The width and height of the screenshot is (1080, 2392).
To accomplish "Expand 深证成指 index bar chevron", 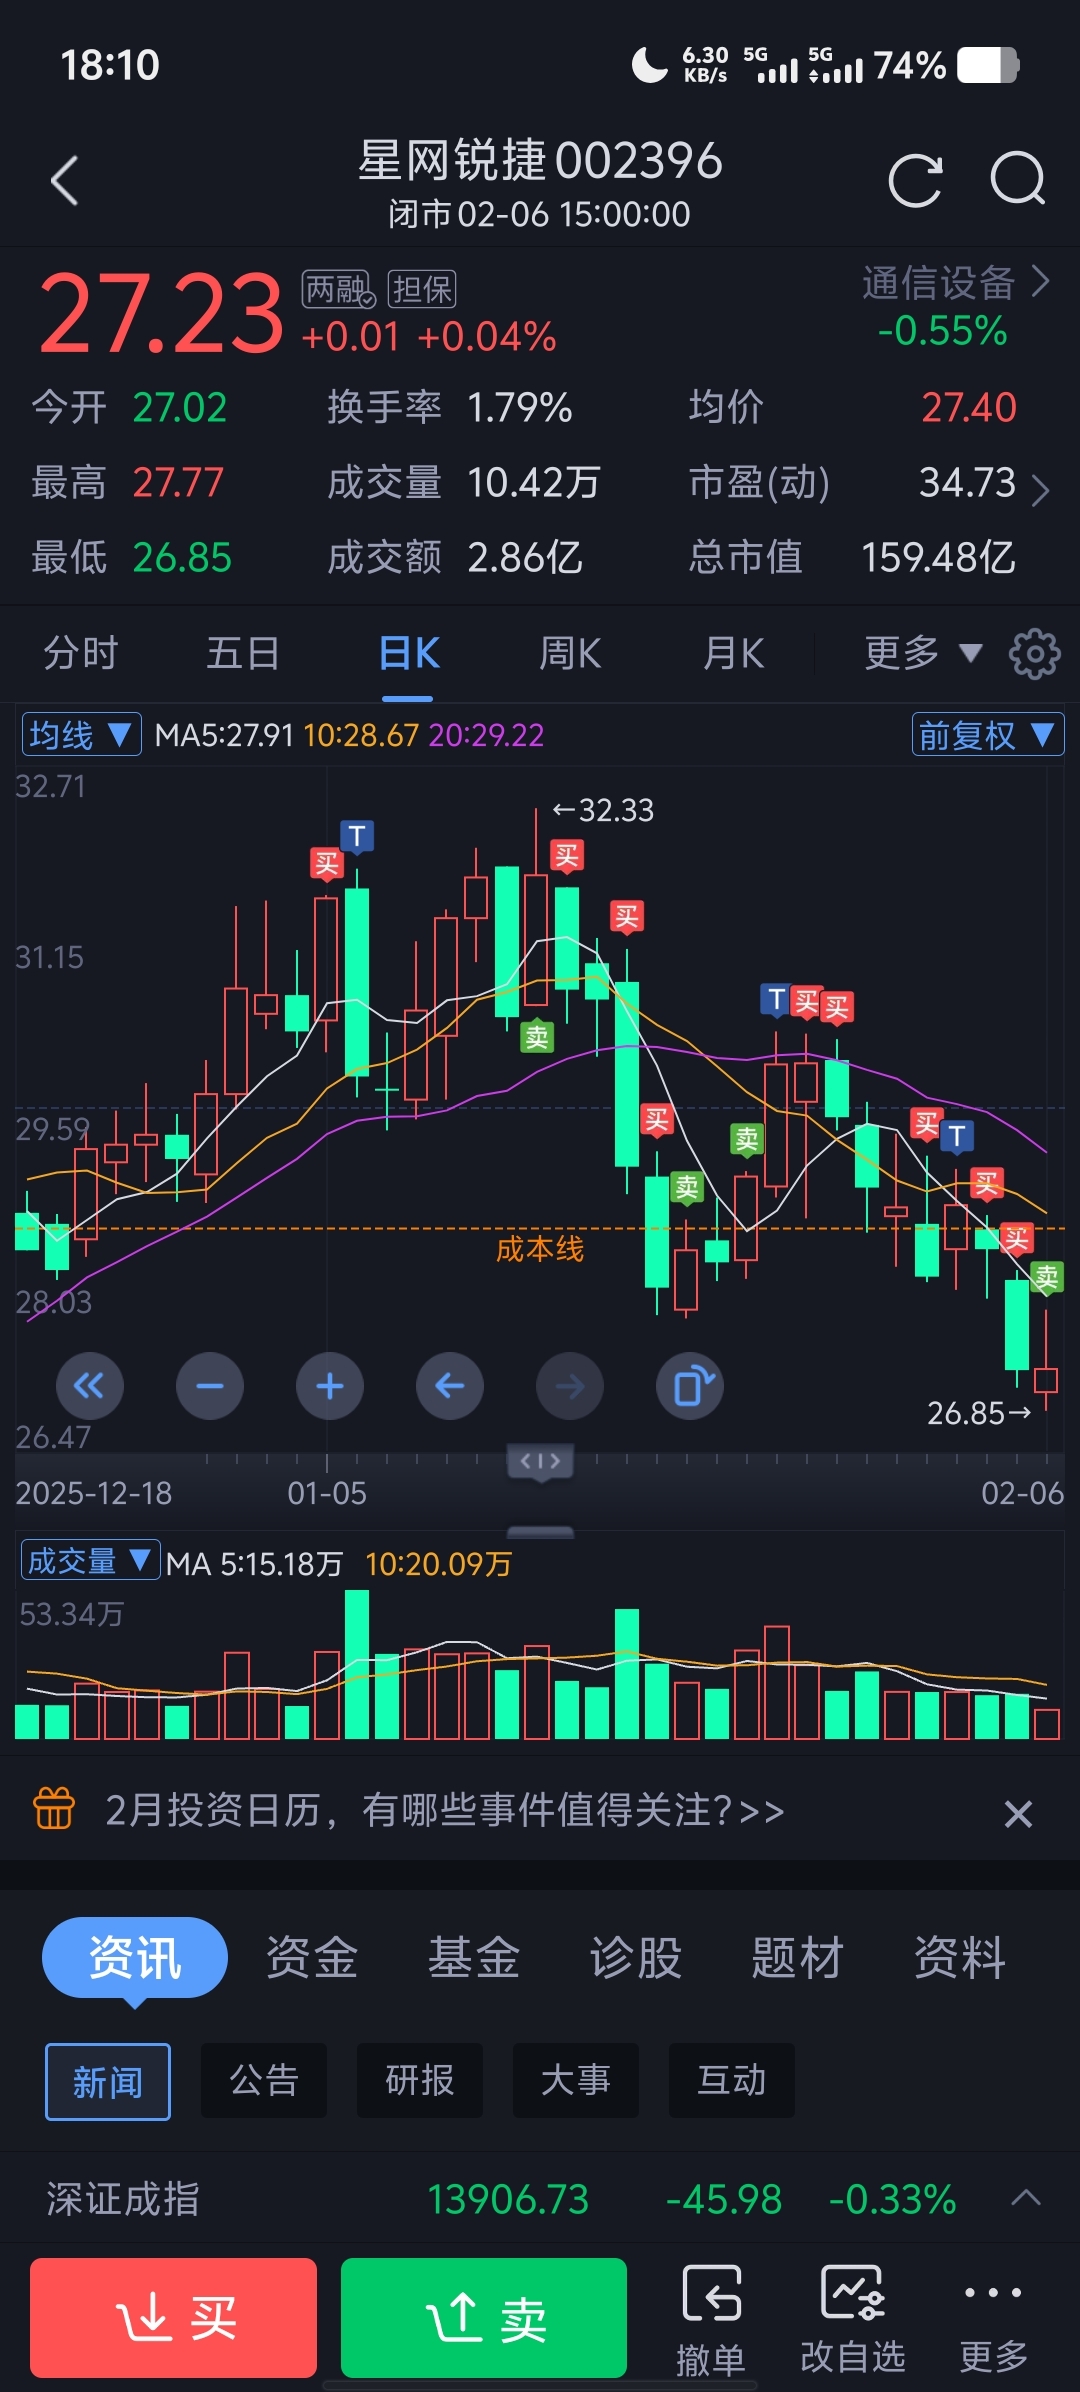I will point(1026,2198).
